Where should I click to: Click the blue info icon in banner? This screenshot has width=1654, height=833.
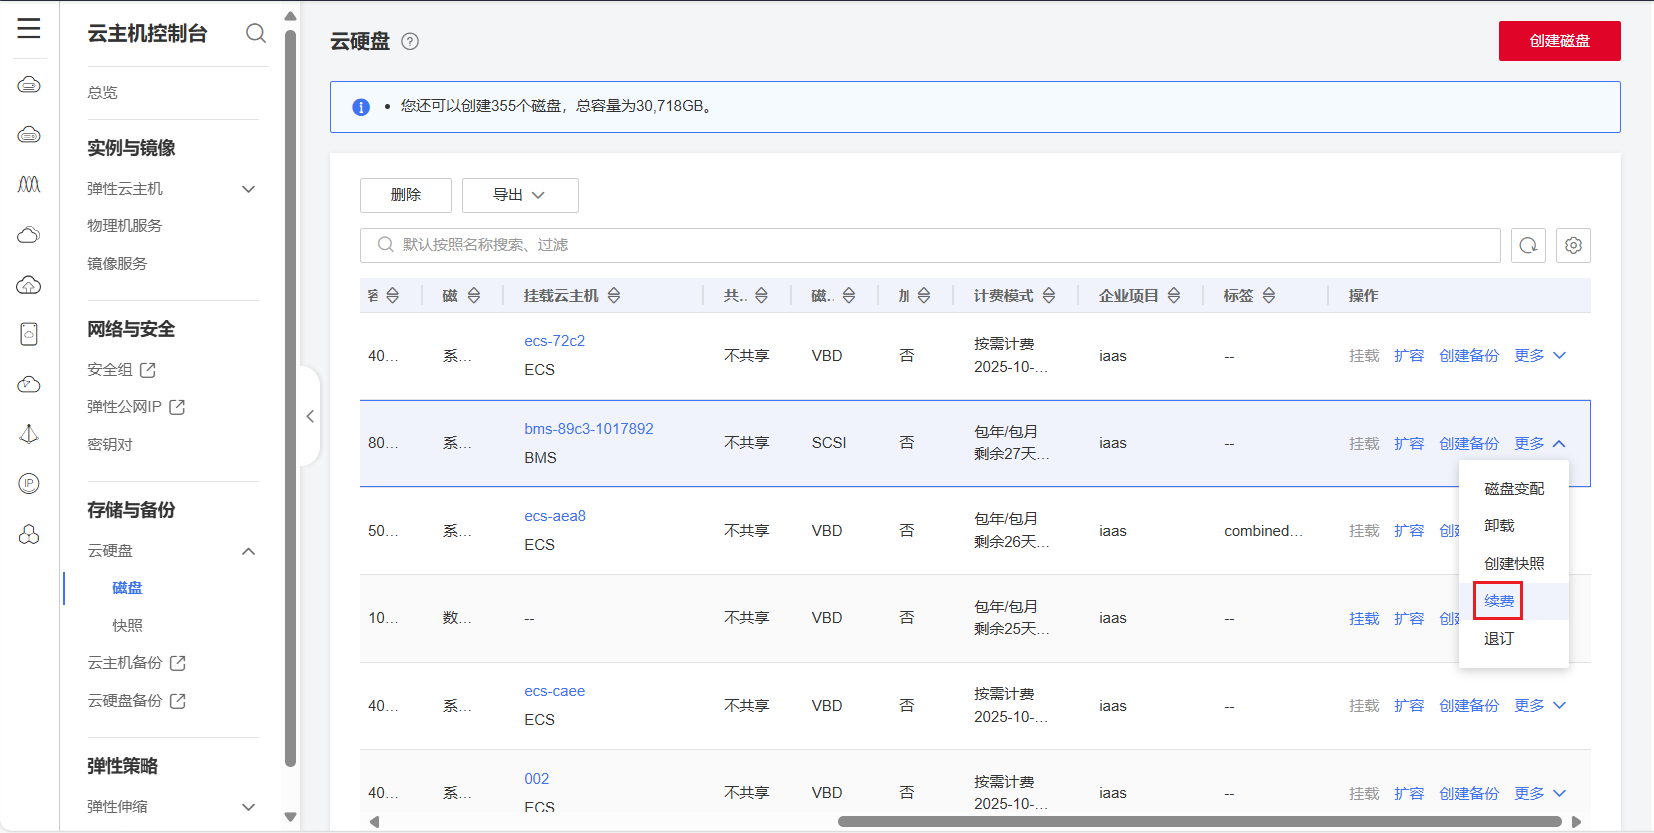(x=361, y=107)
